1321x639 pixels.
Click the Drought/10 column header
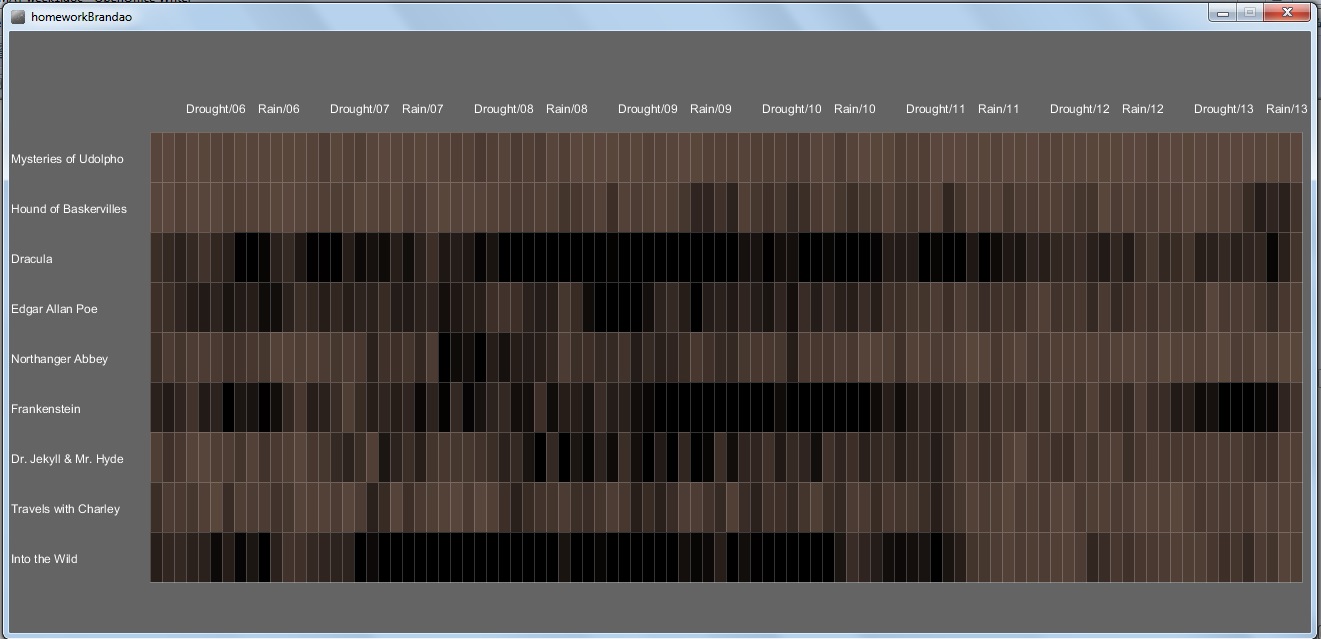(x=791, y=109)
